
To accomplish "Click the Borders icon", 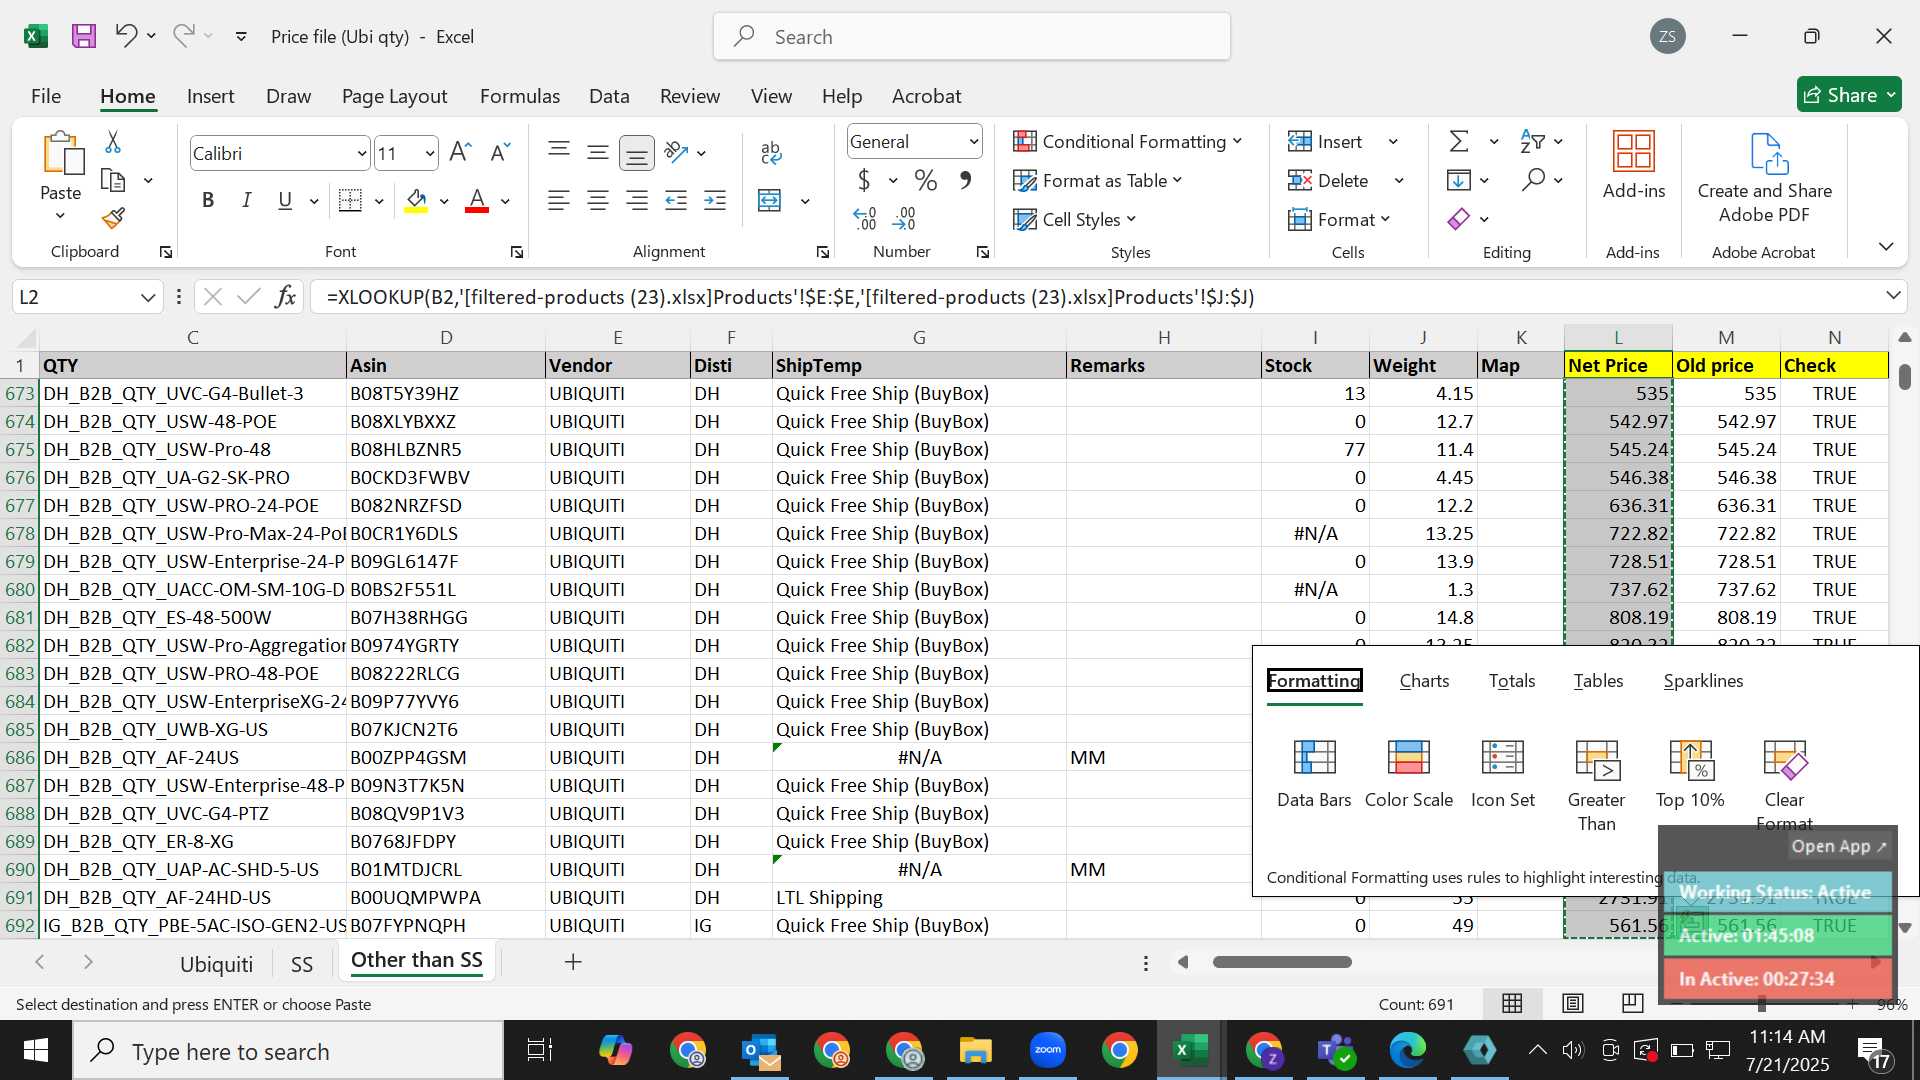I will click(x=350, y=201).
